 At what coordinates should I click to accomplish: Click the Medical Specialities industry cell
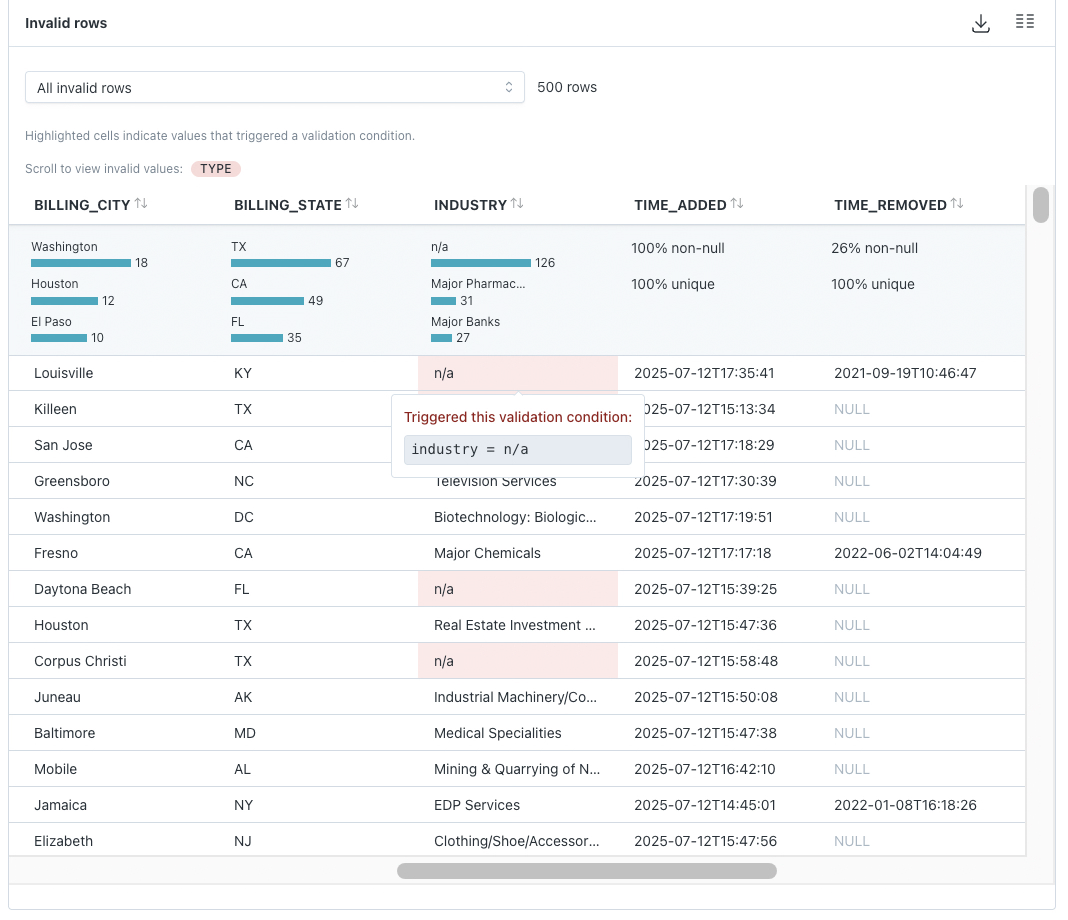click(x=497, y=733)
